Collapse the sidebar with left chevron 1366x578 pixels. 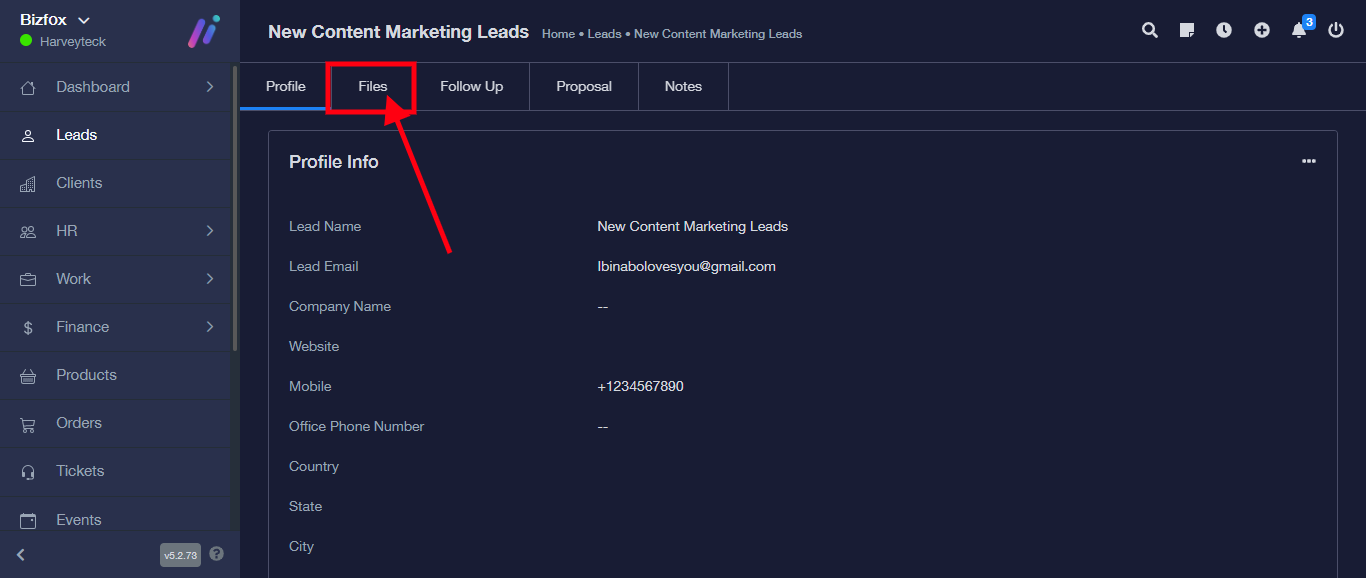(21, 554)
